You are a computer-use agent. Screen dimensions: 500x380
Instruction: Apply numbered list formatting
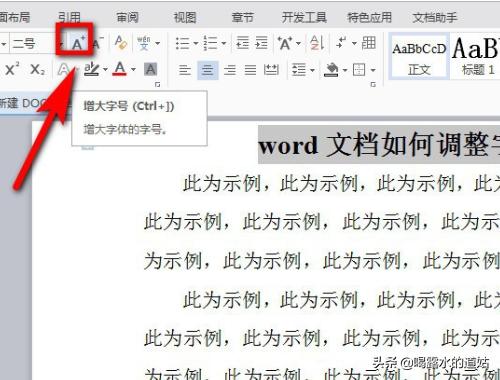(x=210, y=43)
